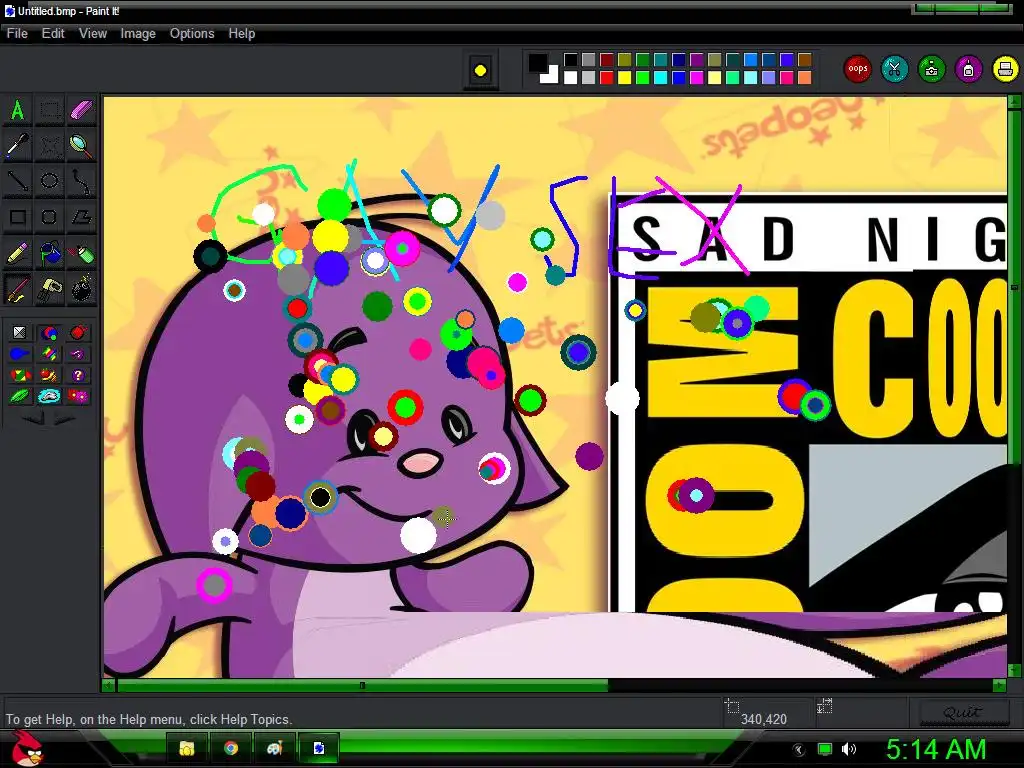Open the Help menu
The image size is (1024, 768).
[x=242, y=33]
